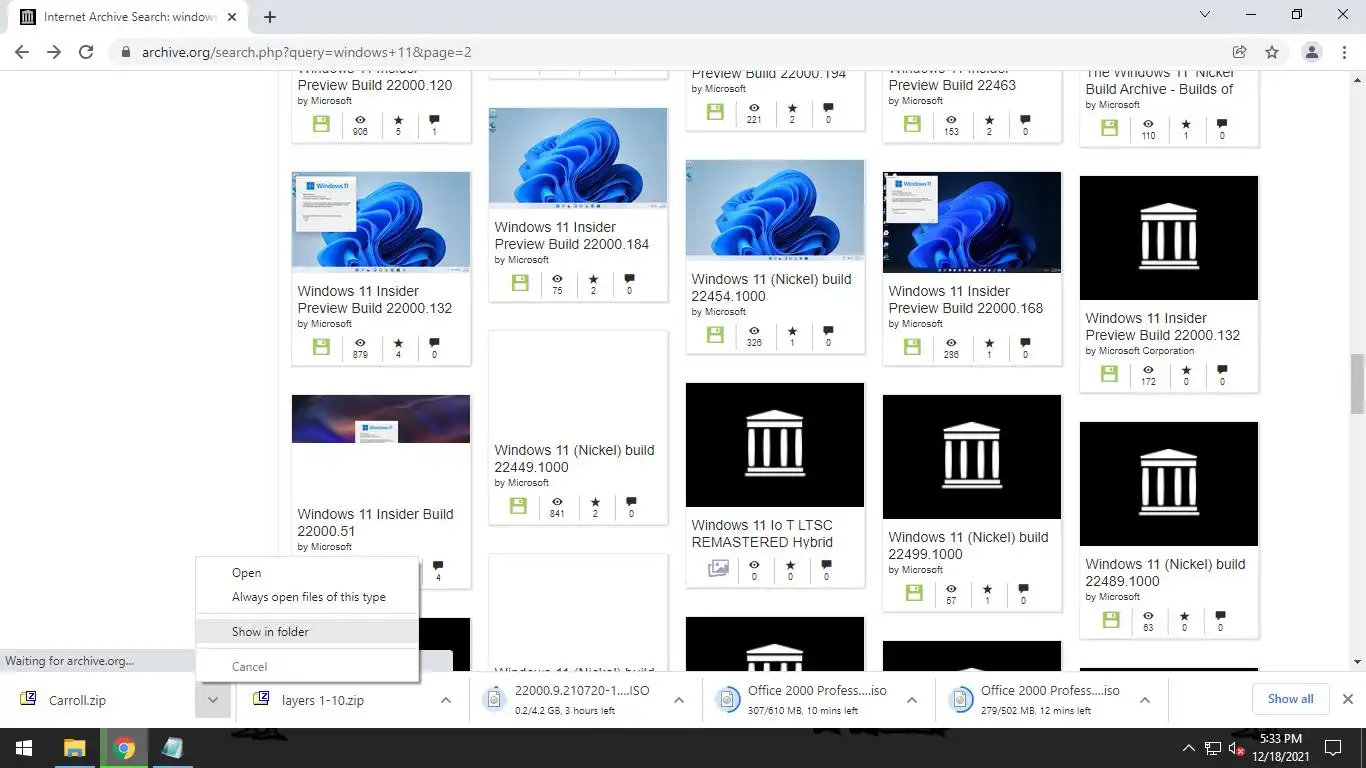Viewport: 1366px width, 768px height.
Task: Open Windows 11 (Nickel) build 22449.1000 link
Action: tap(574, 458)
